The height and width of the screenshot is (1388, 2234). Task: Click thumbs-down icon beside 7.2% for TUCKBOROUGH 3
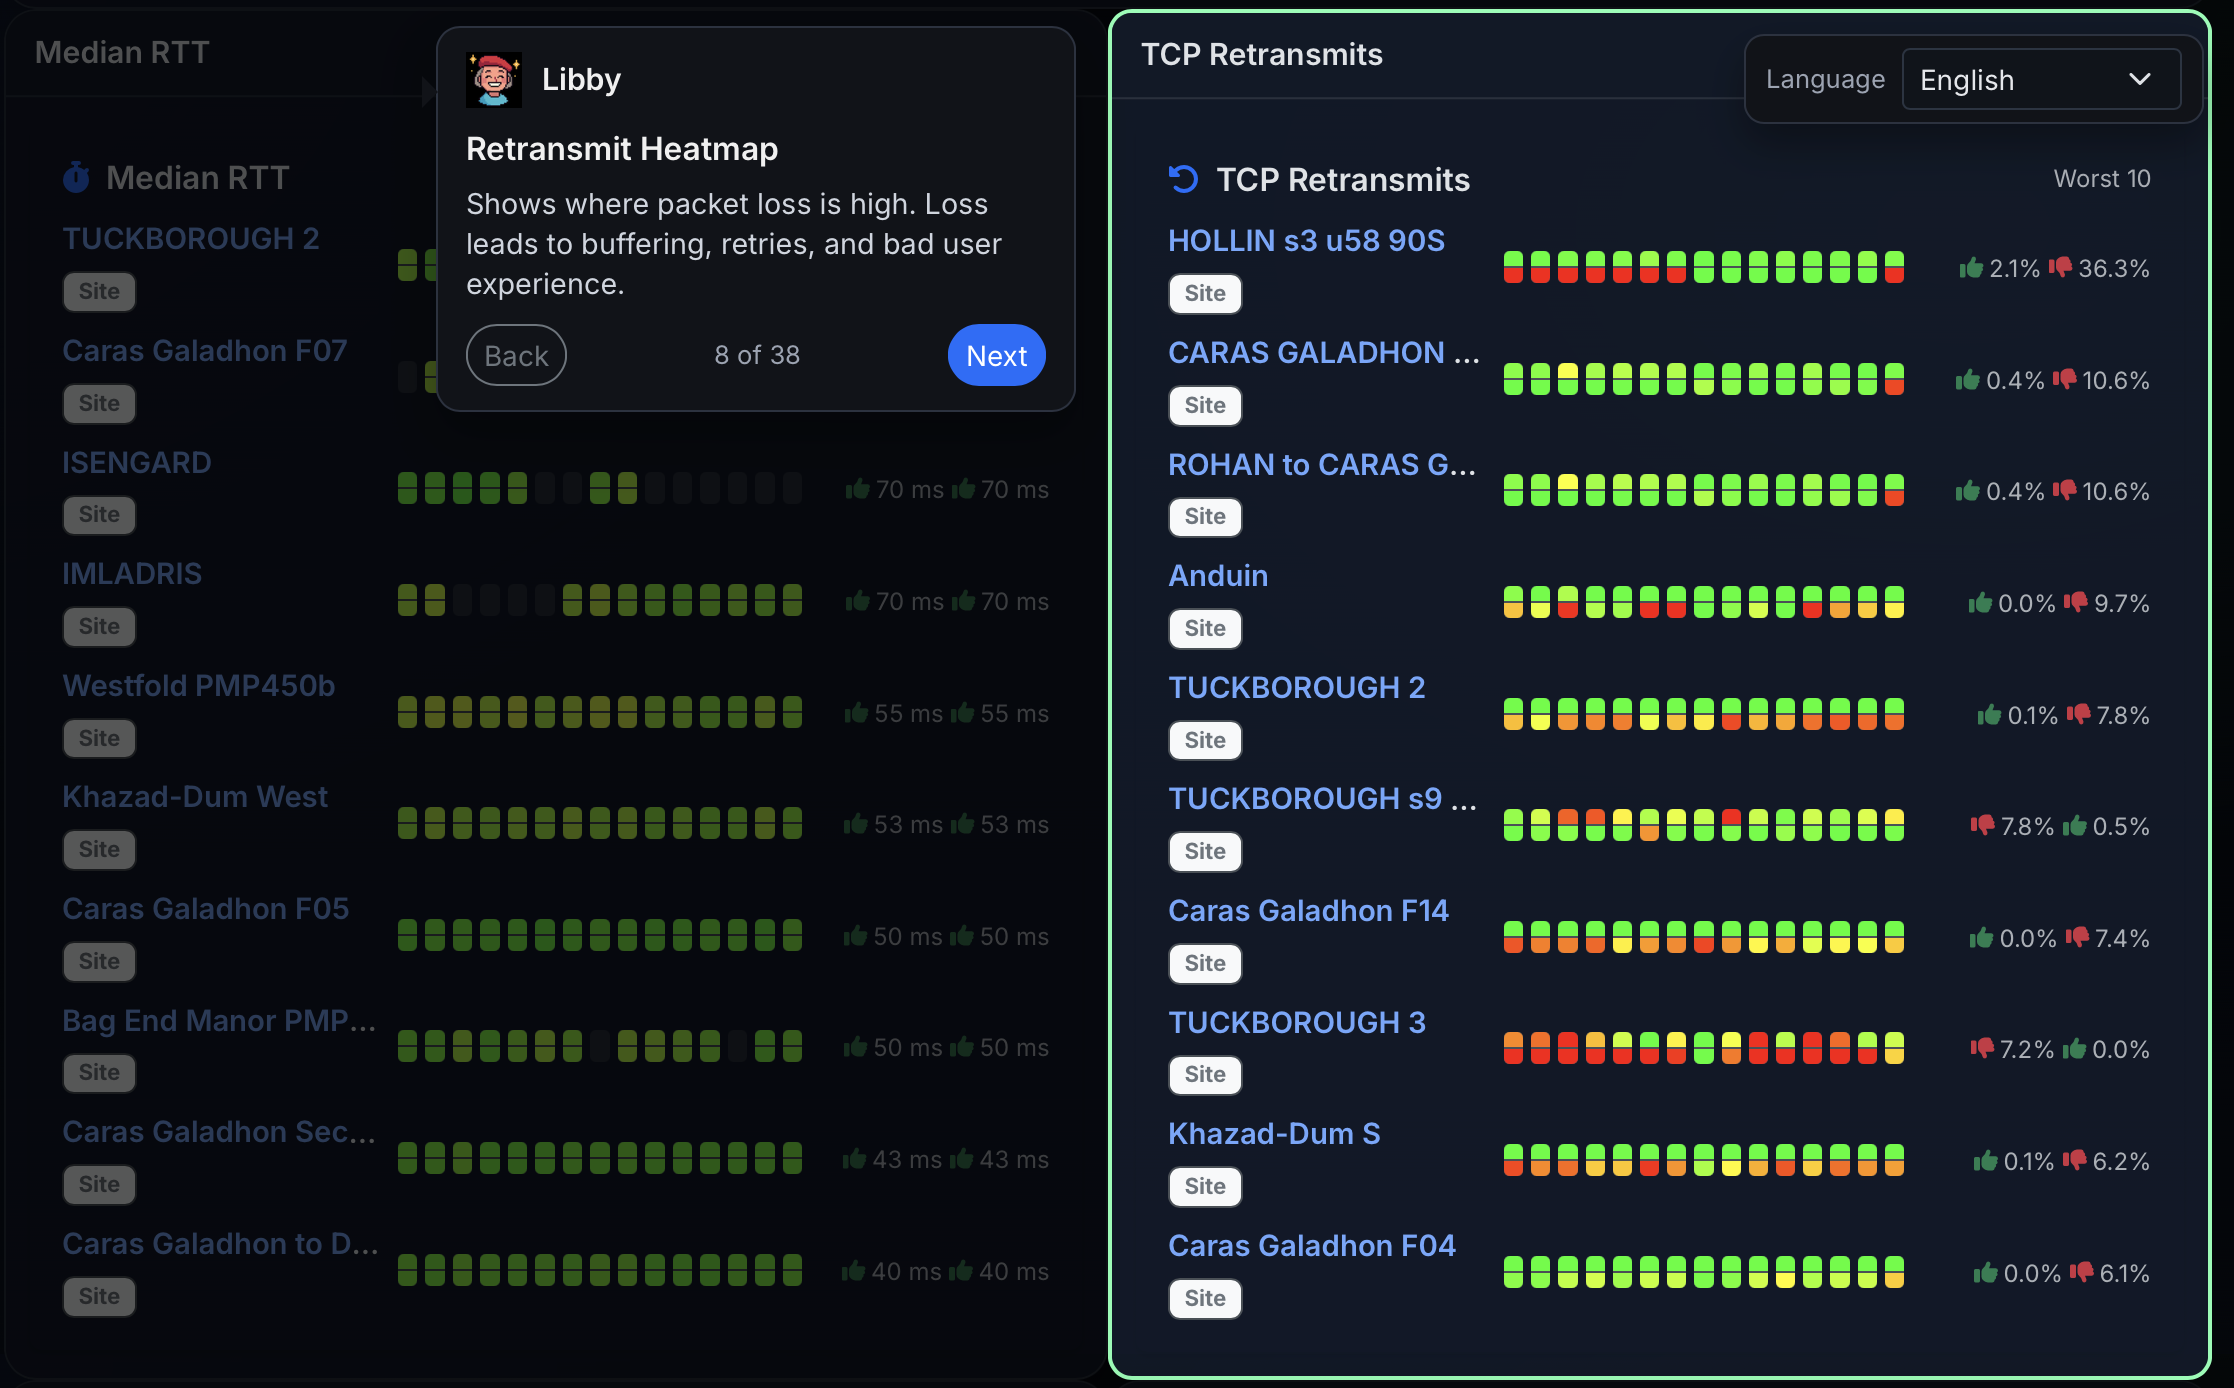[x=1982, y=1048]
